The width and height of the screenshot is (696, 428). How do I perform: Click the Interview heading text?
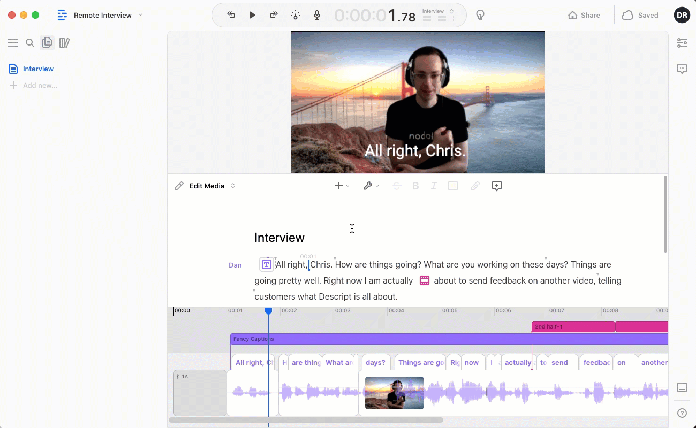[x=279, y=238]
